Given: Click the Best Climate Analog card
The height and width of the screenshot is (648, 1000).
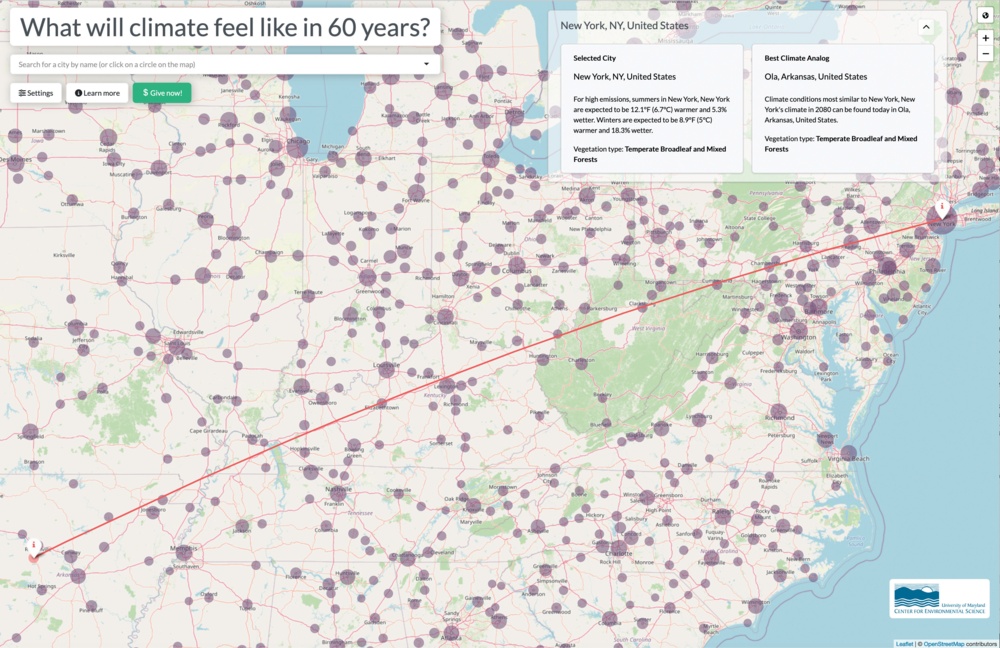Looking at the screenshot, I should click(842, 107).
